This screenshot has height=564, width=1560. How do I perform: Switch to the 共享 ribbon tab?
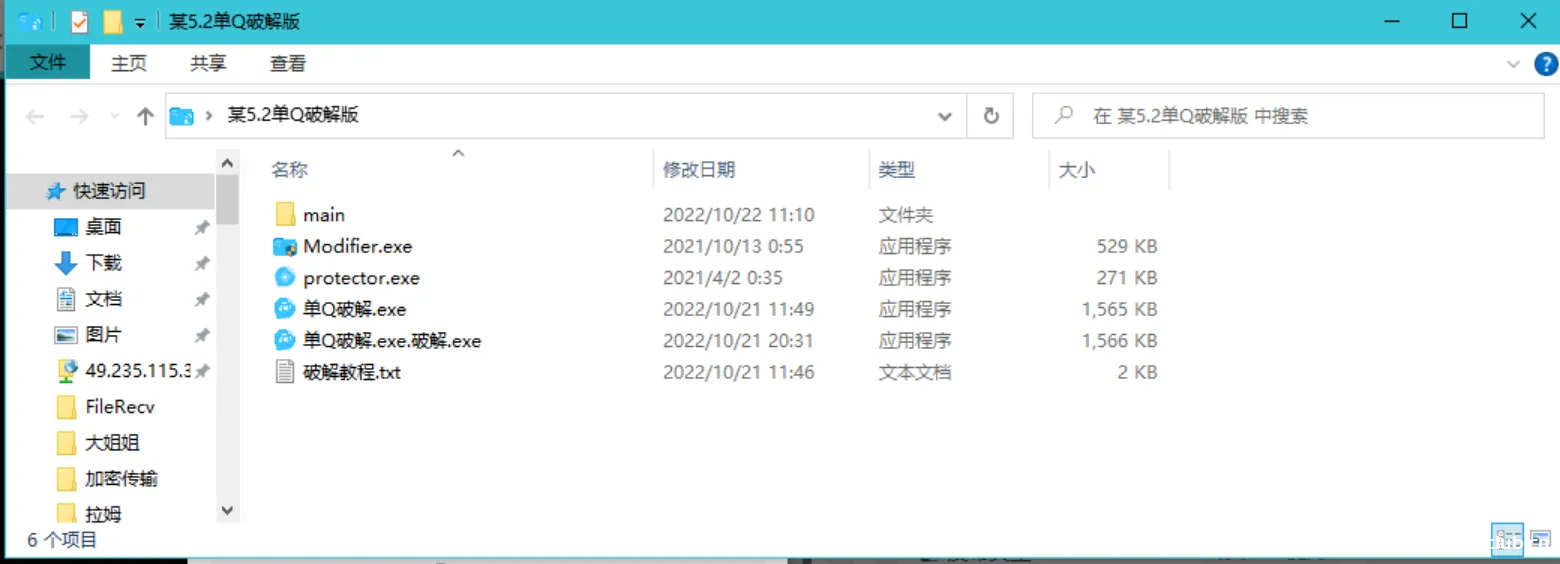[x=208, y=63]
